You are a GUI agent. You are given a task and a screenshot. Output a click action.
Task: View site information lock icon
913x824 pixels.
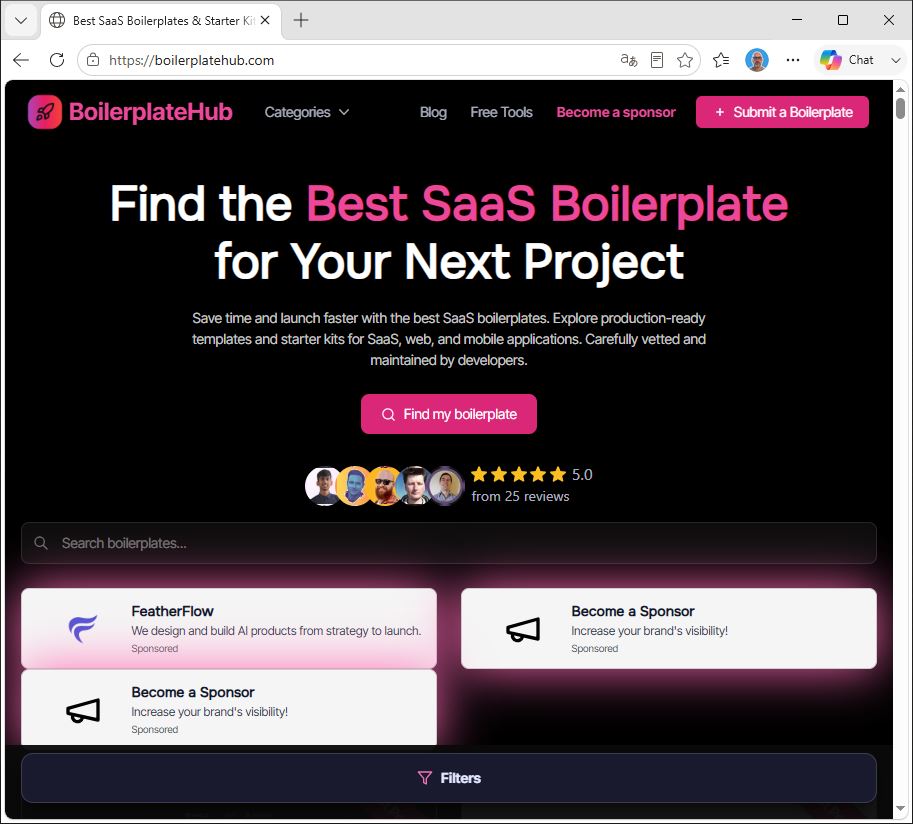point(93,60)
